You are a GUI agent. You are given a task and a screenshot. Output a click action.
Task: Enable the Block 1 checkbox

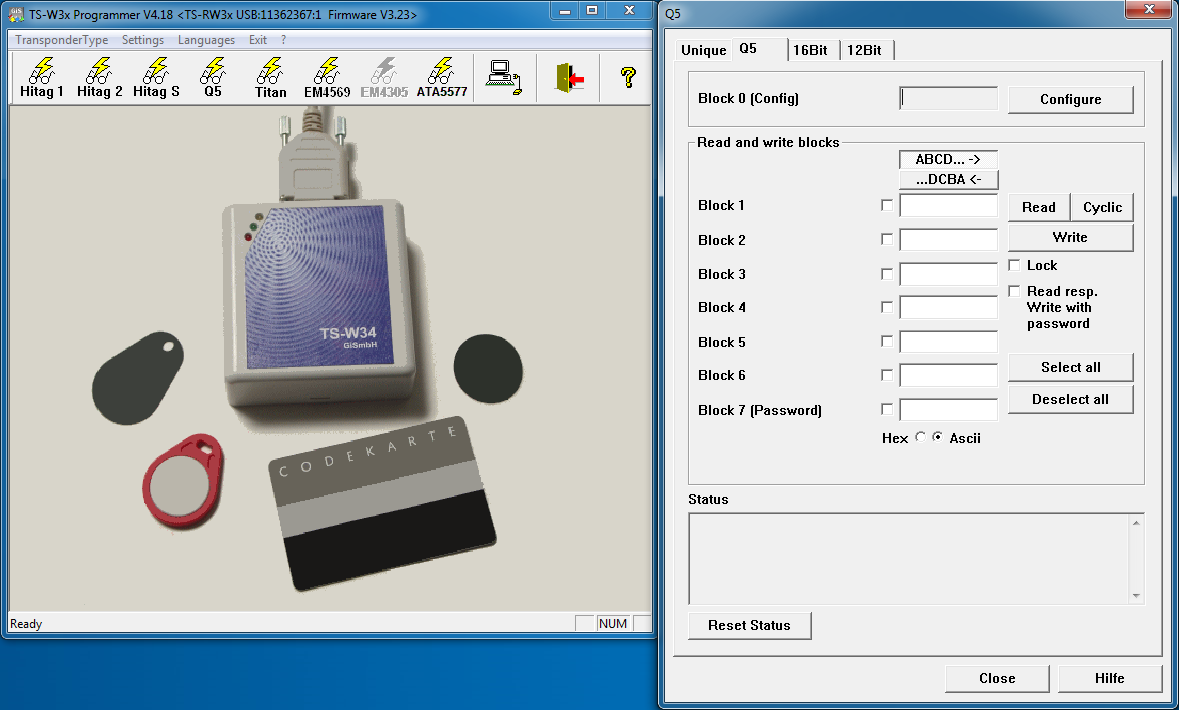(887, 206)
